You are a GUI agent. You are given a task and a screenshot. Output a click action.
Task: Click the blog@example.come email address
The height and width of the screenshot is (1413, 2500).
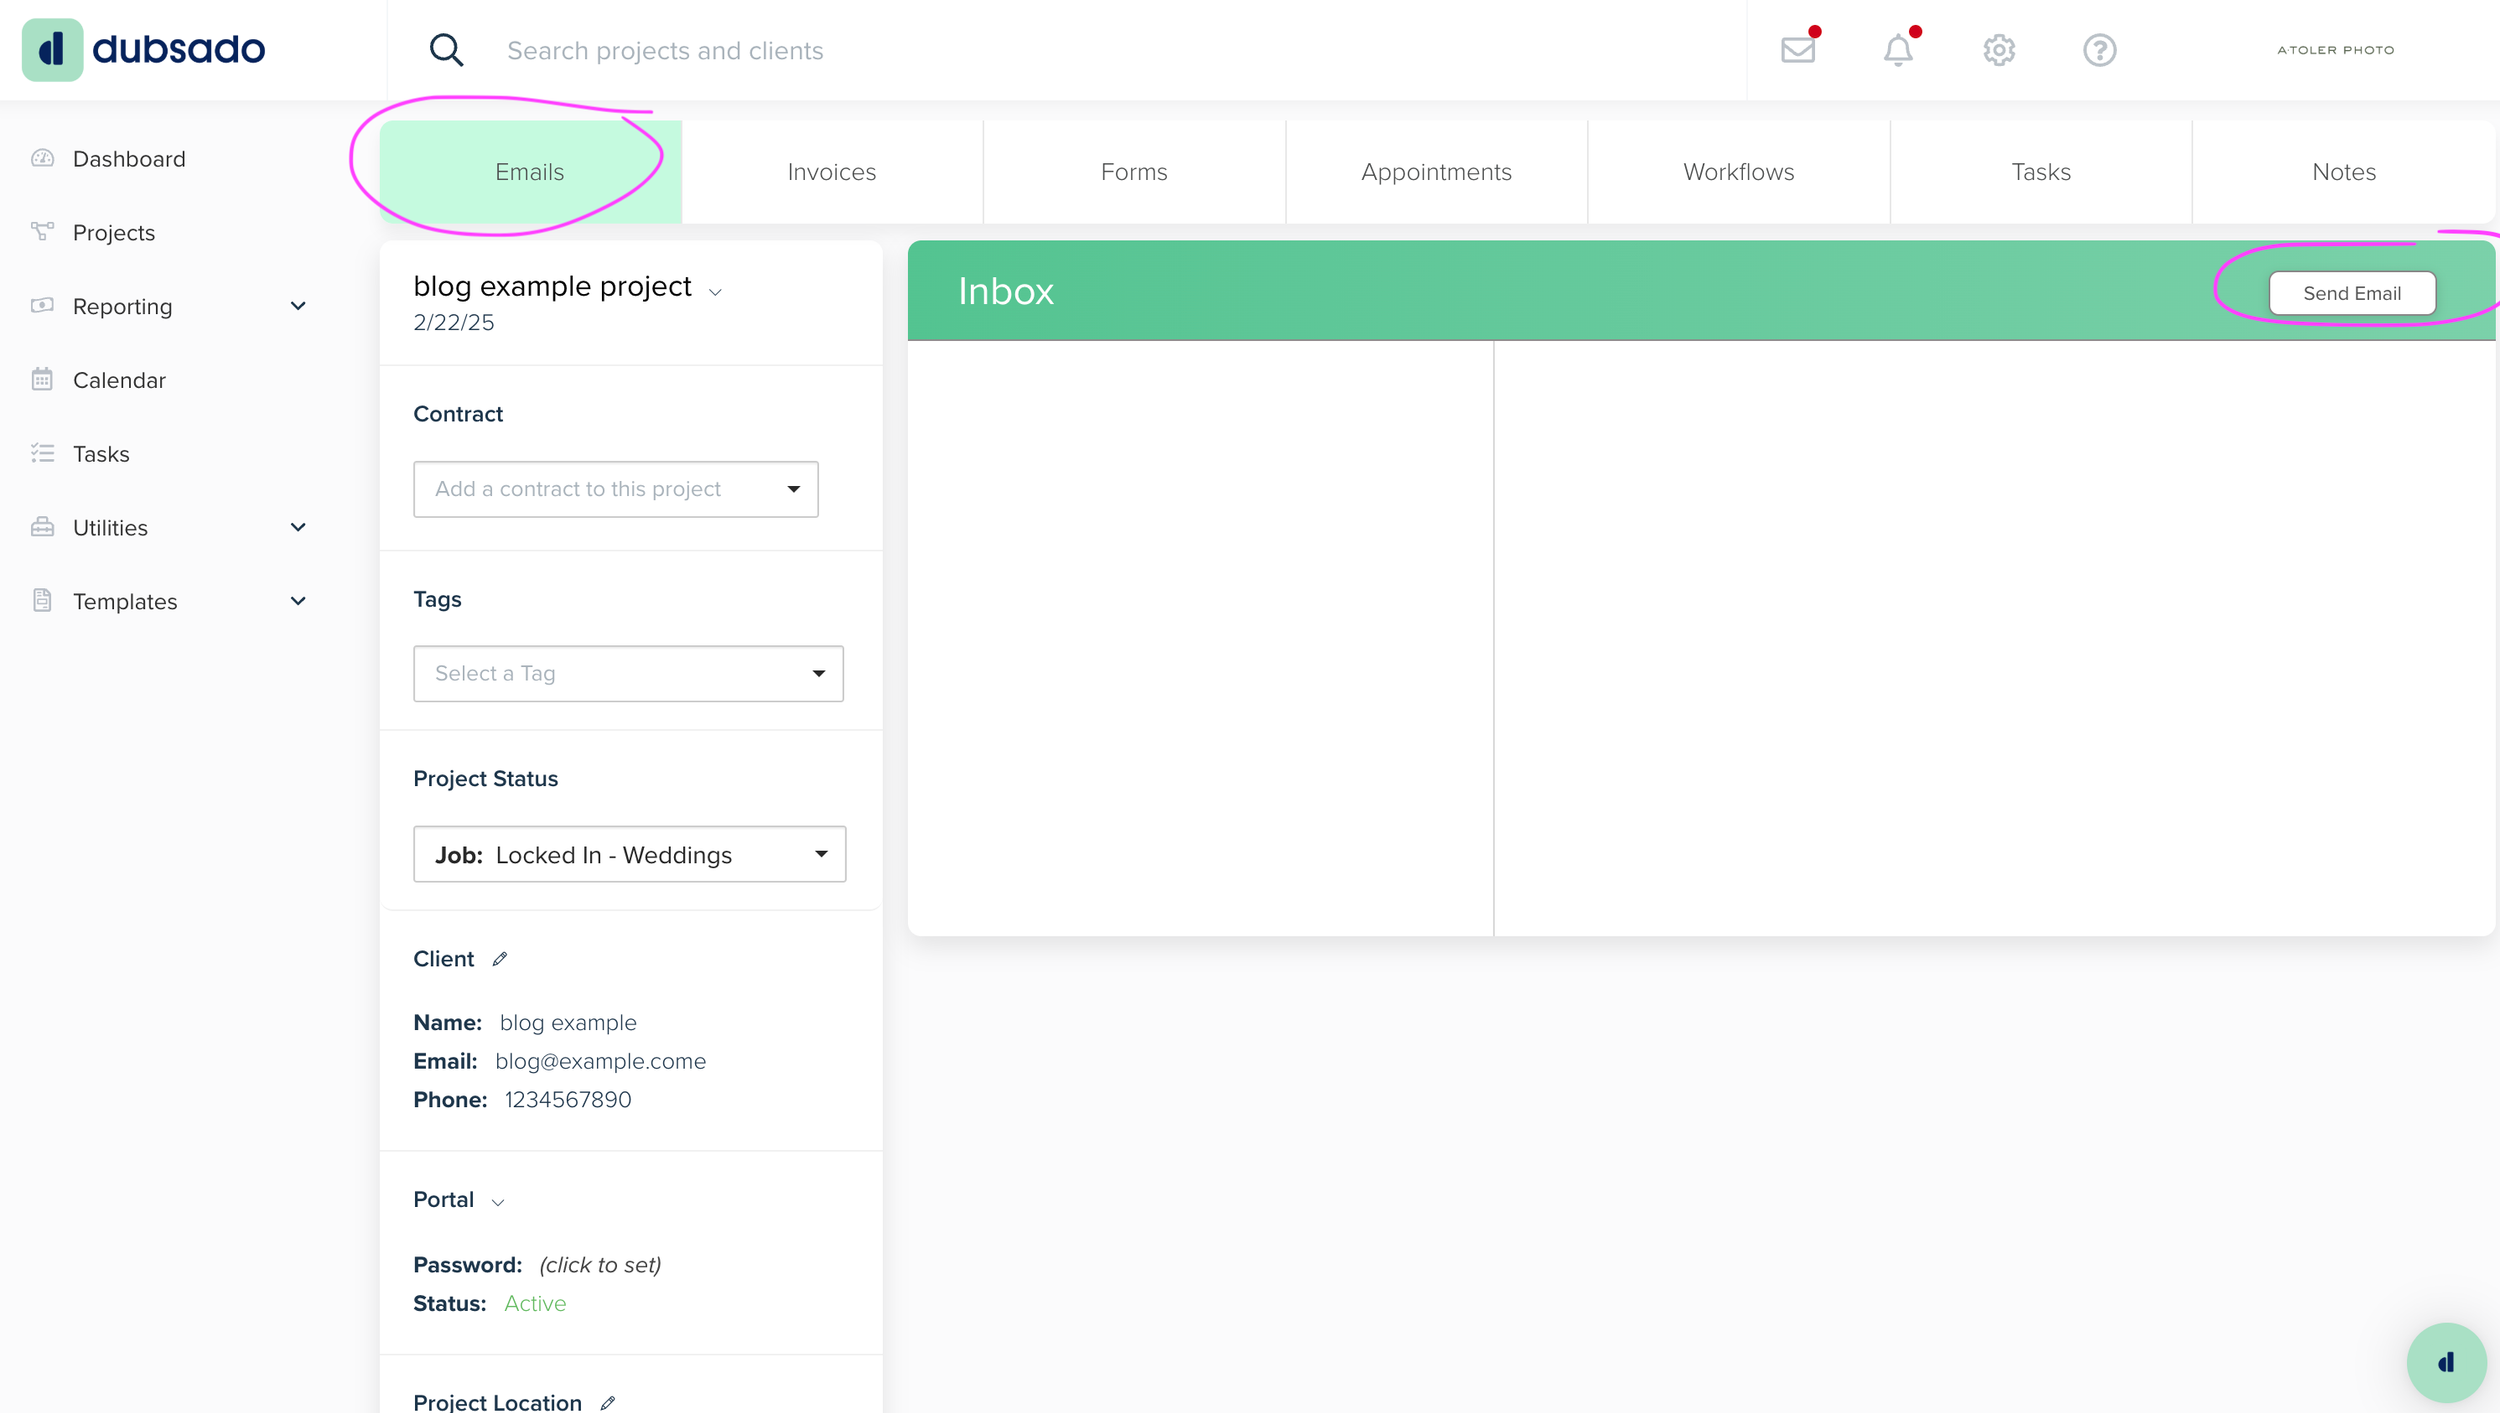600,1061
